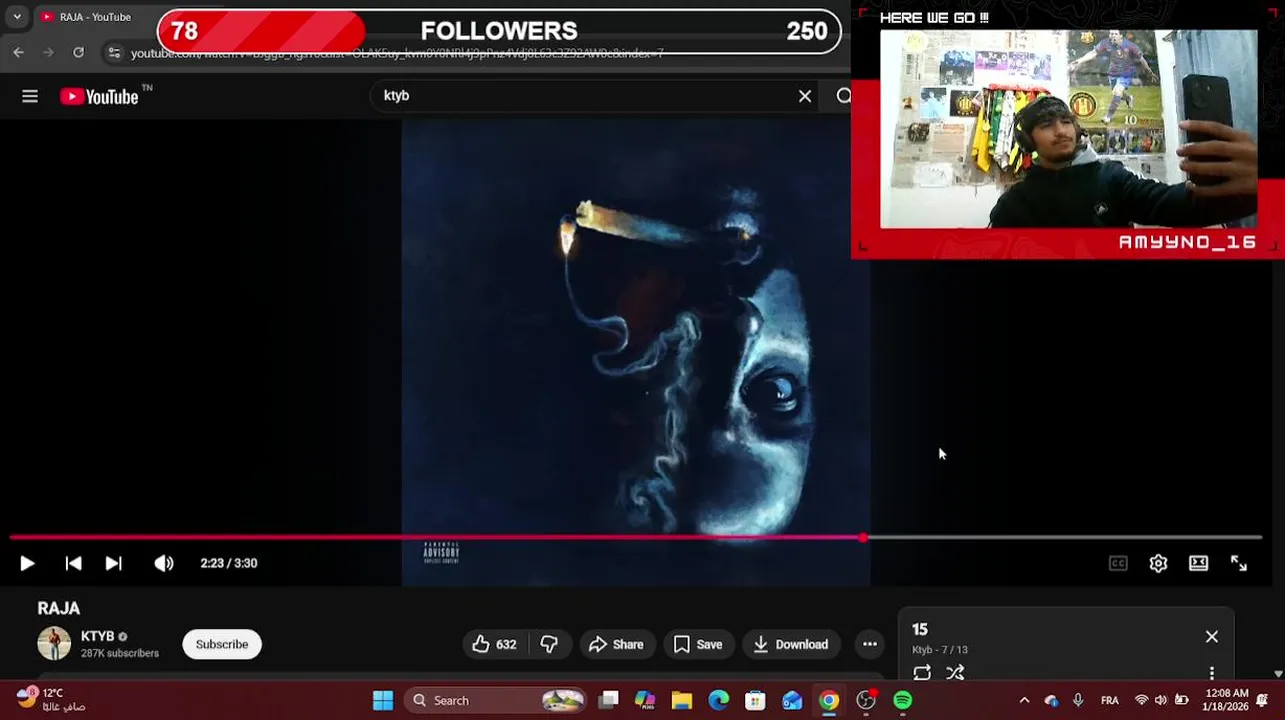Open the player settings gear
This screenshot has width=1285, height=720.
pos(1158,563)
